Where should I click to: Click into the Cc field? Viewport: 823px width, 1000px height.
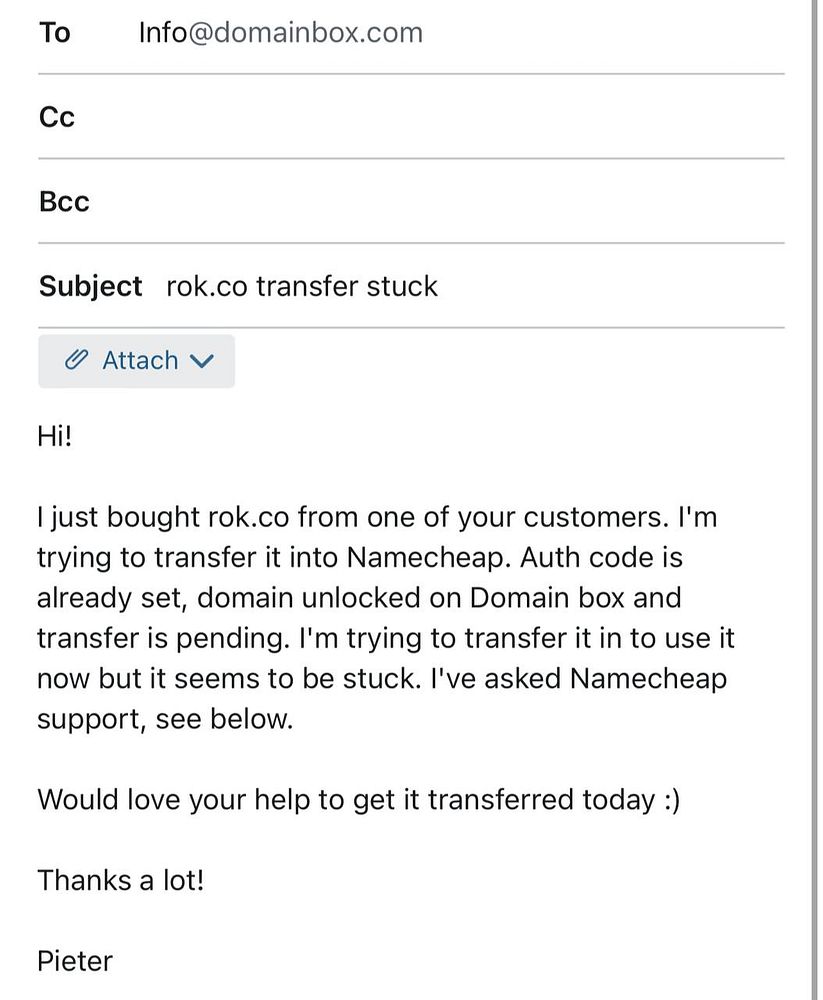coord(411,117)
